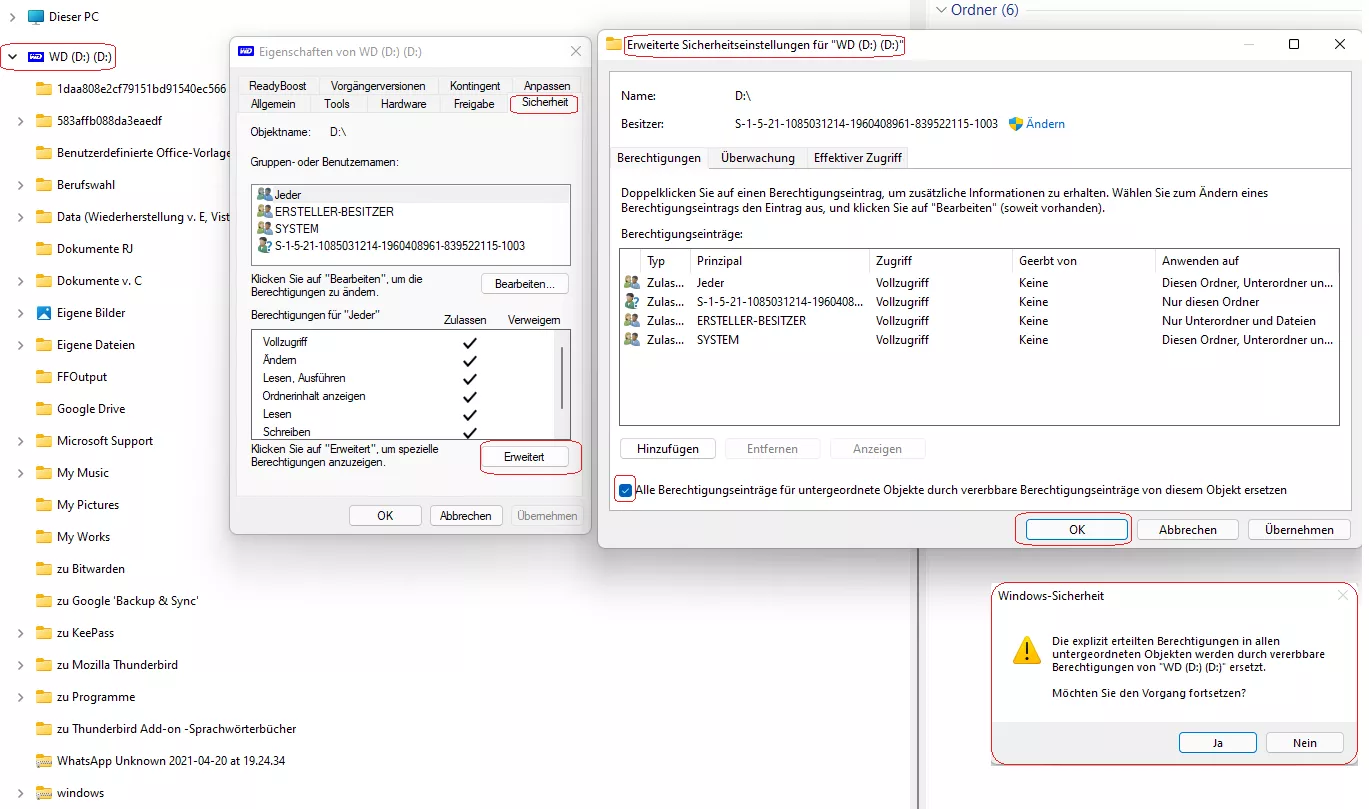
Task: Open the Effektiver Zugriff tab
Action: (858, 158)
